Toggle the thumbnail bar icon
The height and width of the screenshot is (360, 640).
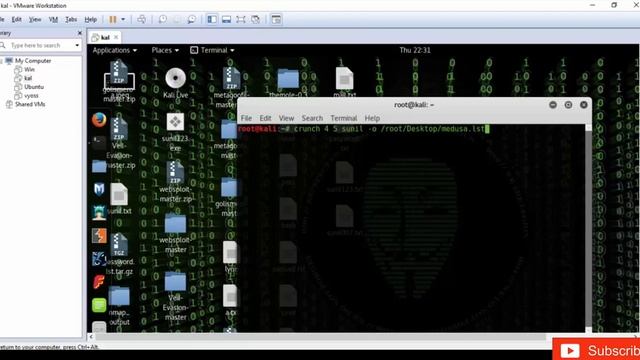(227, 19)
